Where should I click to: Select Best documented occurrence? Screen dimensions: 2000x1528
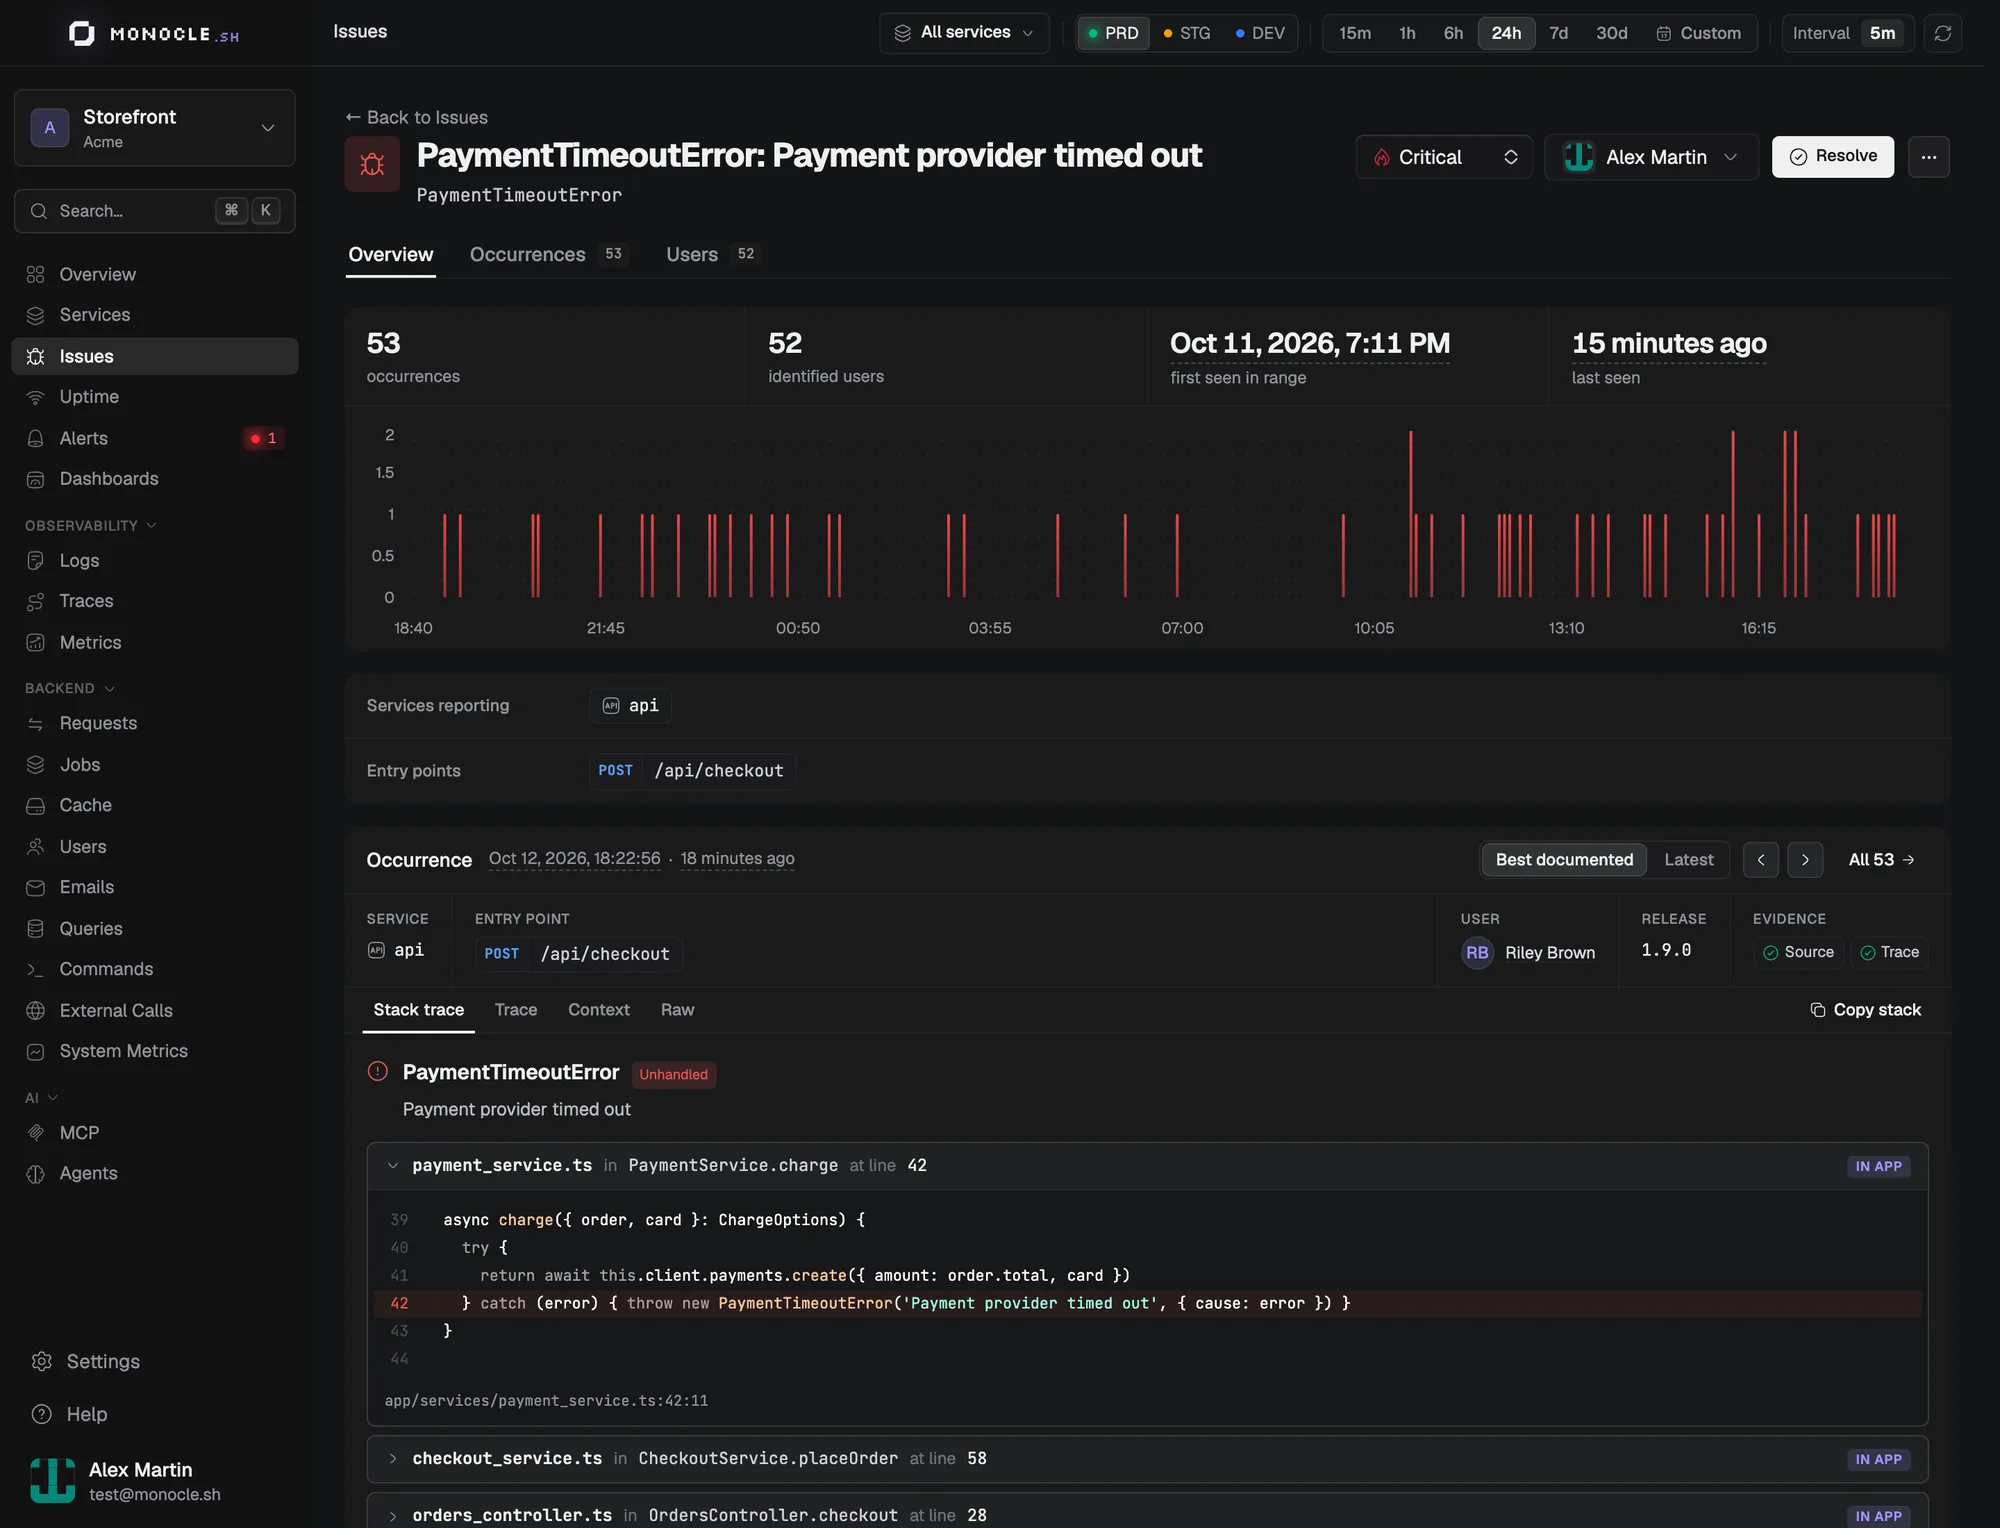pyautogui.click(x=1564, y=860)
